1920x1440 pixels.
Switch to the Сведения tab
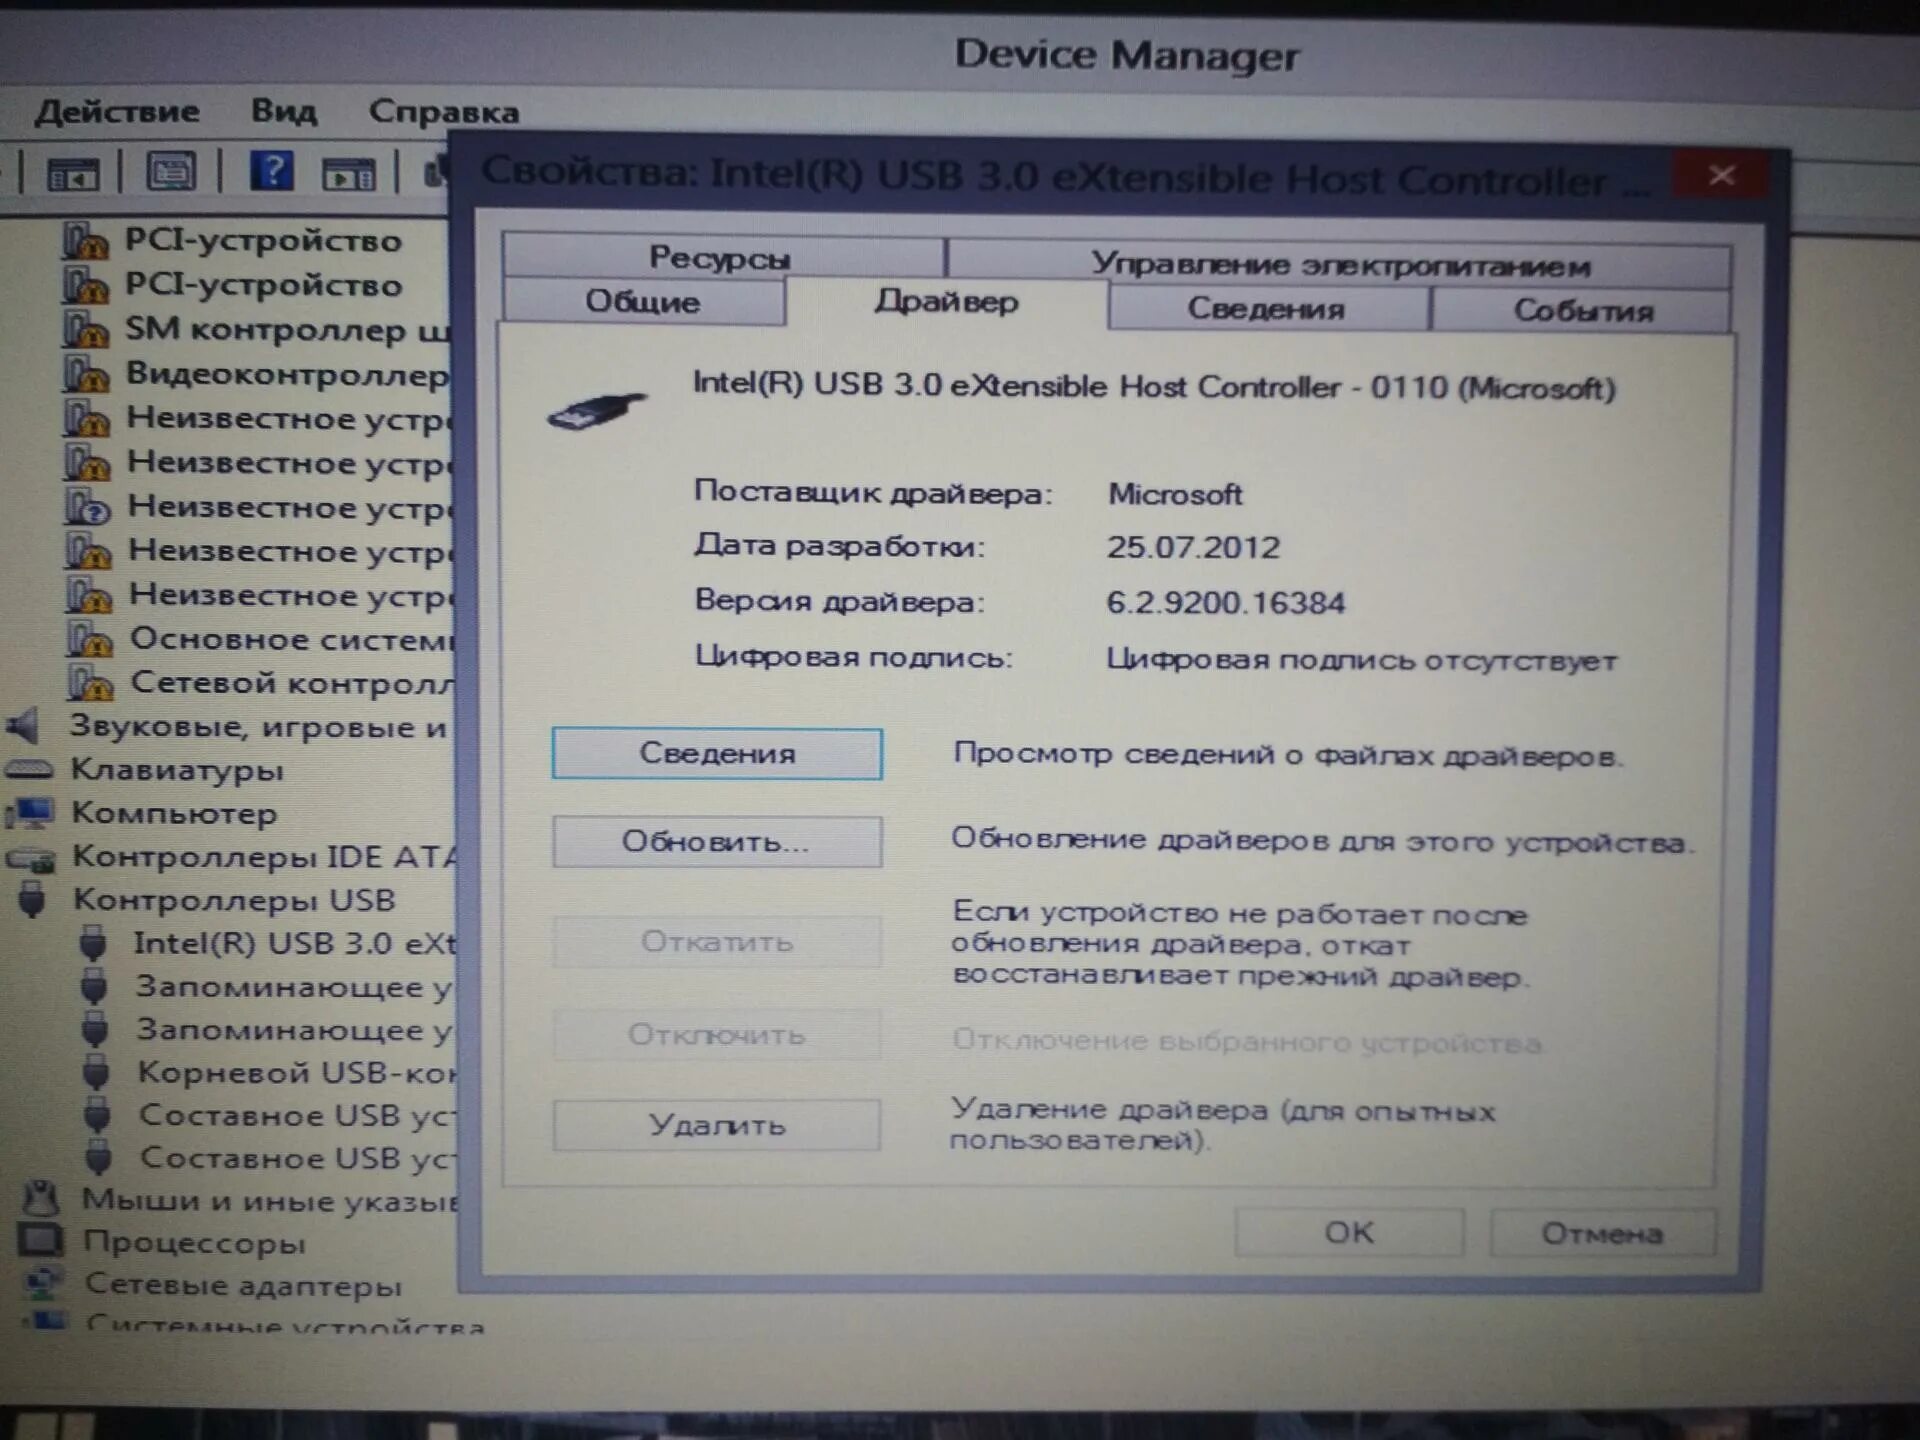[1267, 309]
